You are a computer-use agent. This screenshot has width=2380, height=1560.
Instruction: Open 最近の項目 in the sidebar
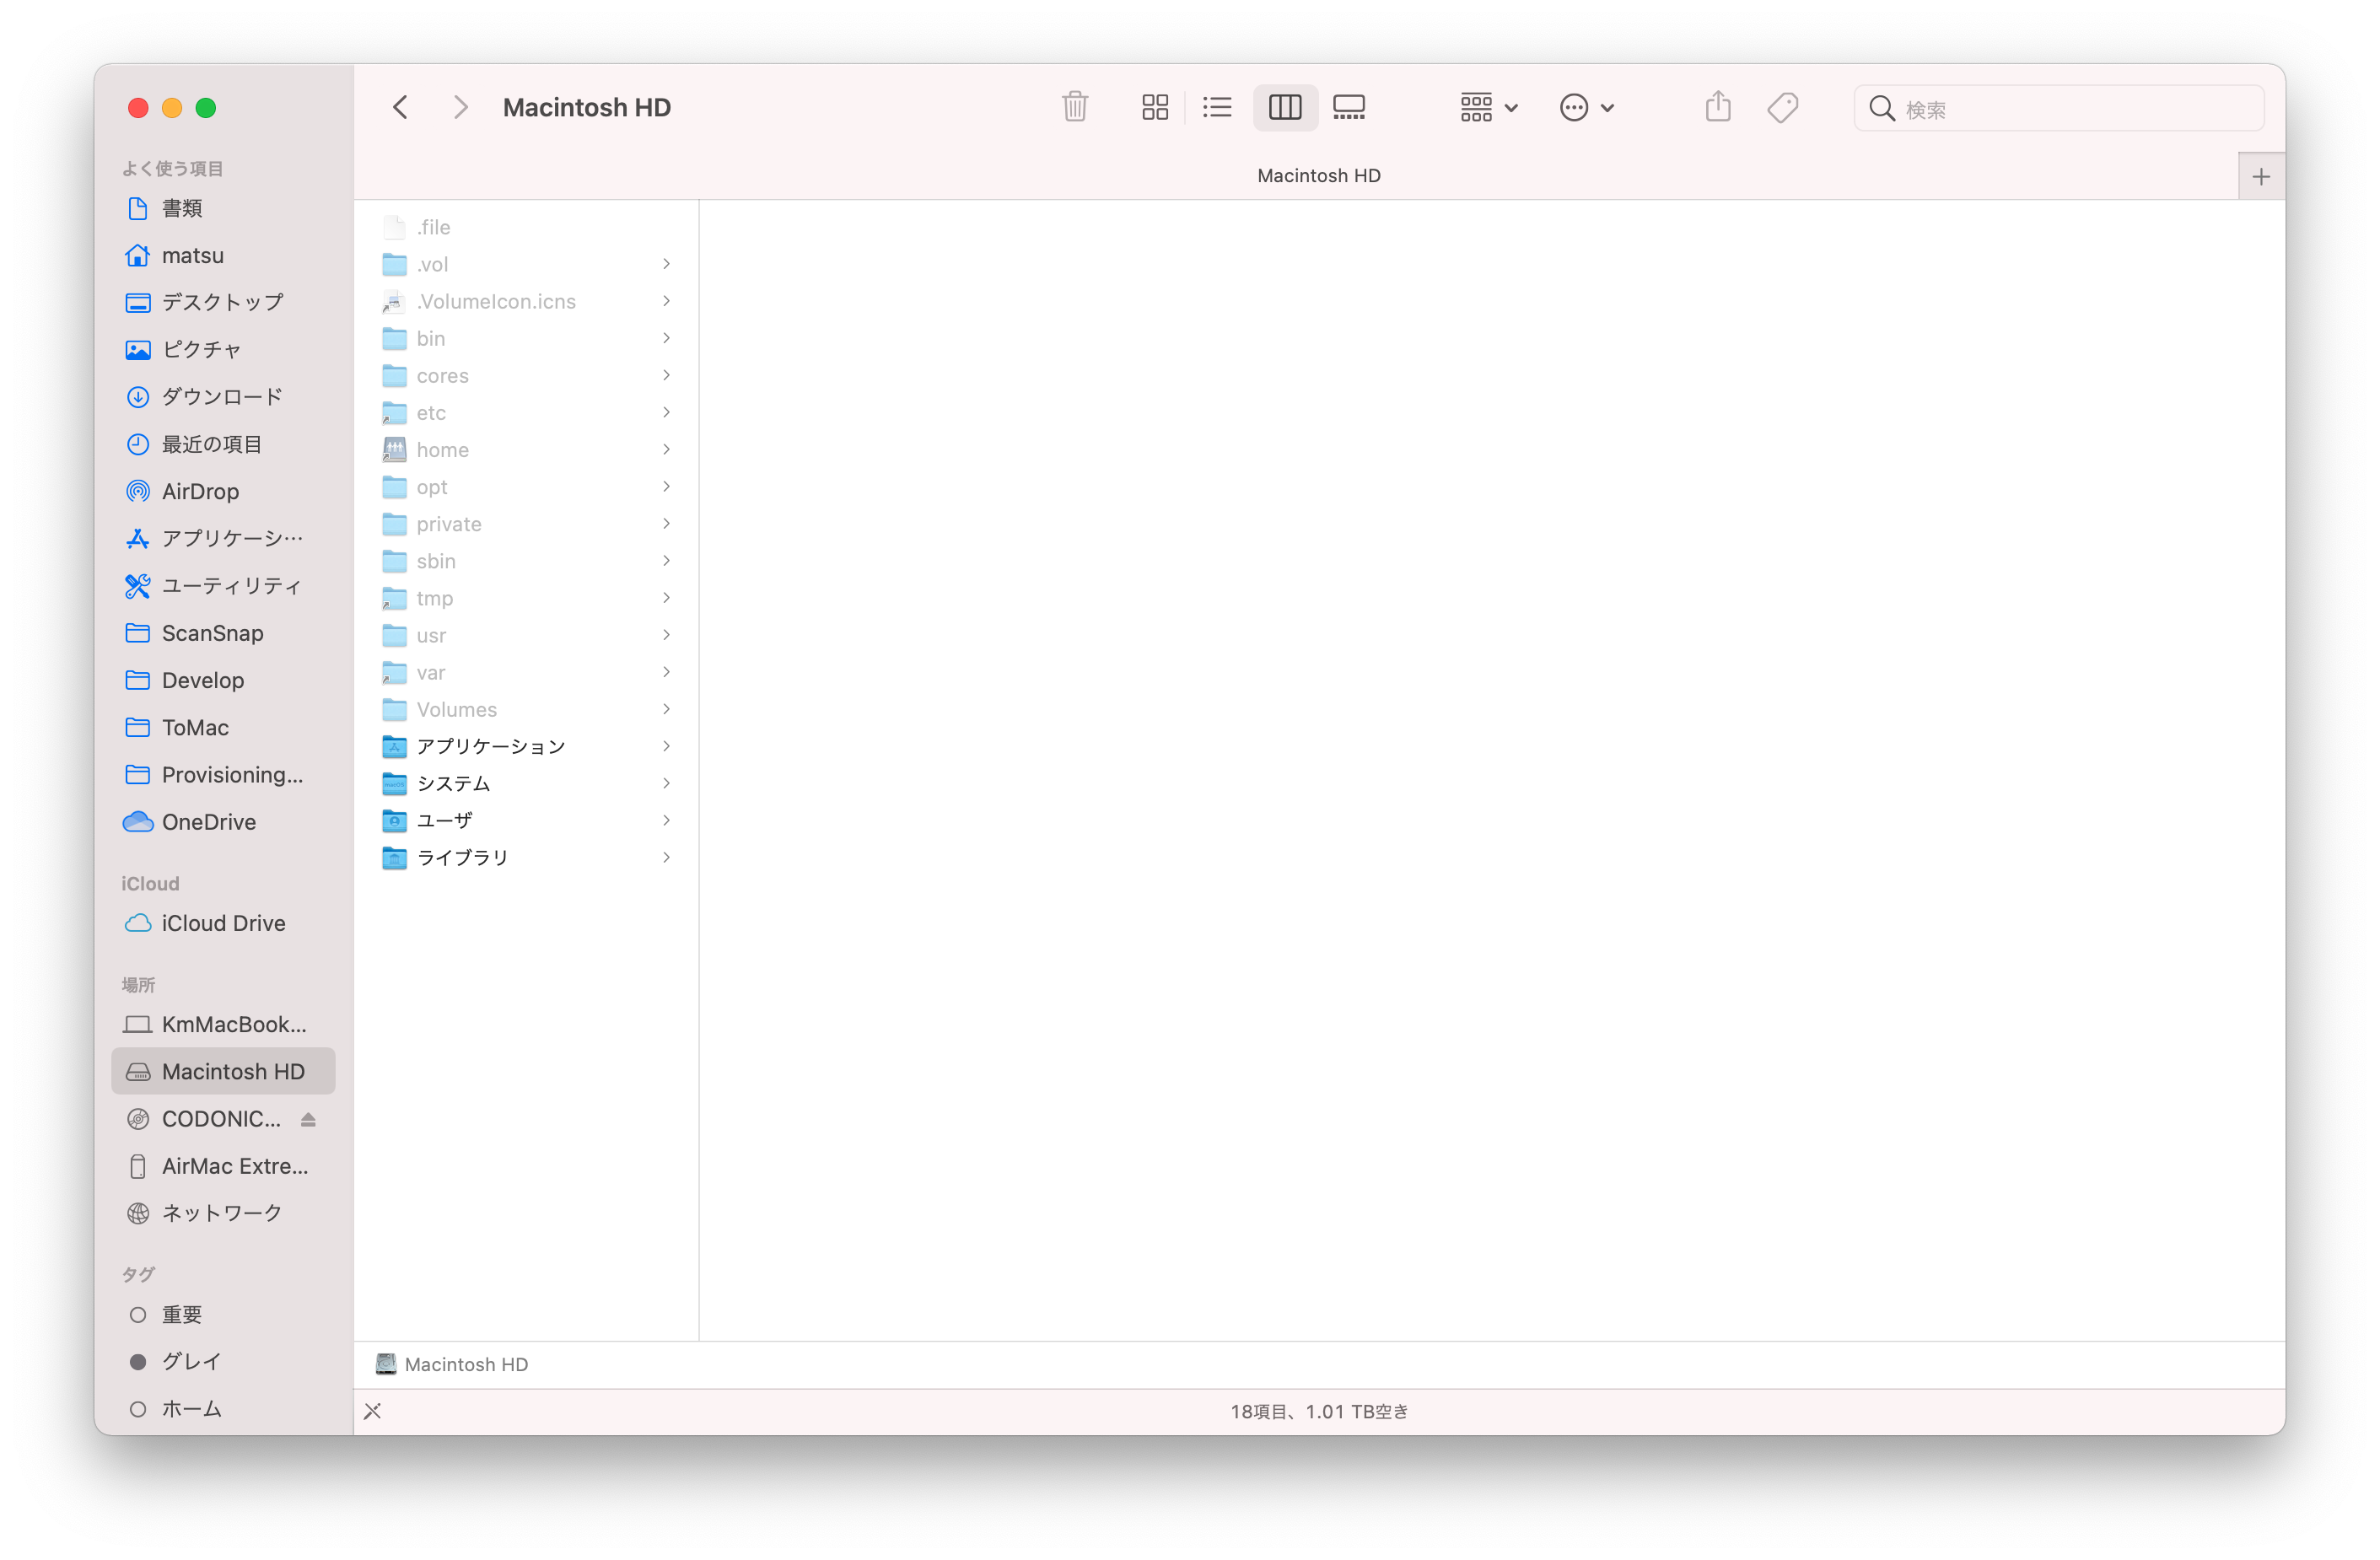pyautogui.click(x=223, y=444)
